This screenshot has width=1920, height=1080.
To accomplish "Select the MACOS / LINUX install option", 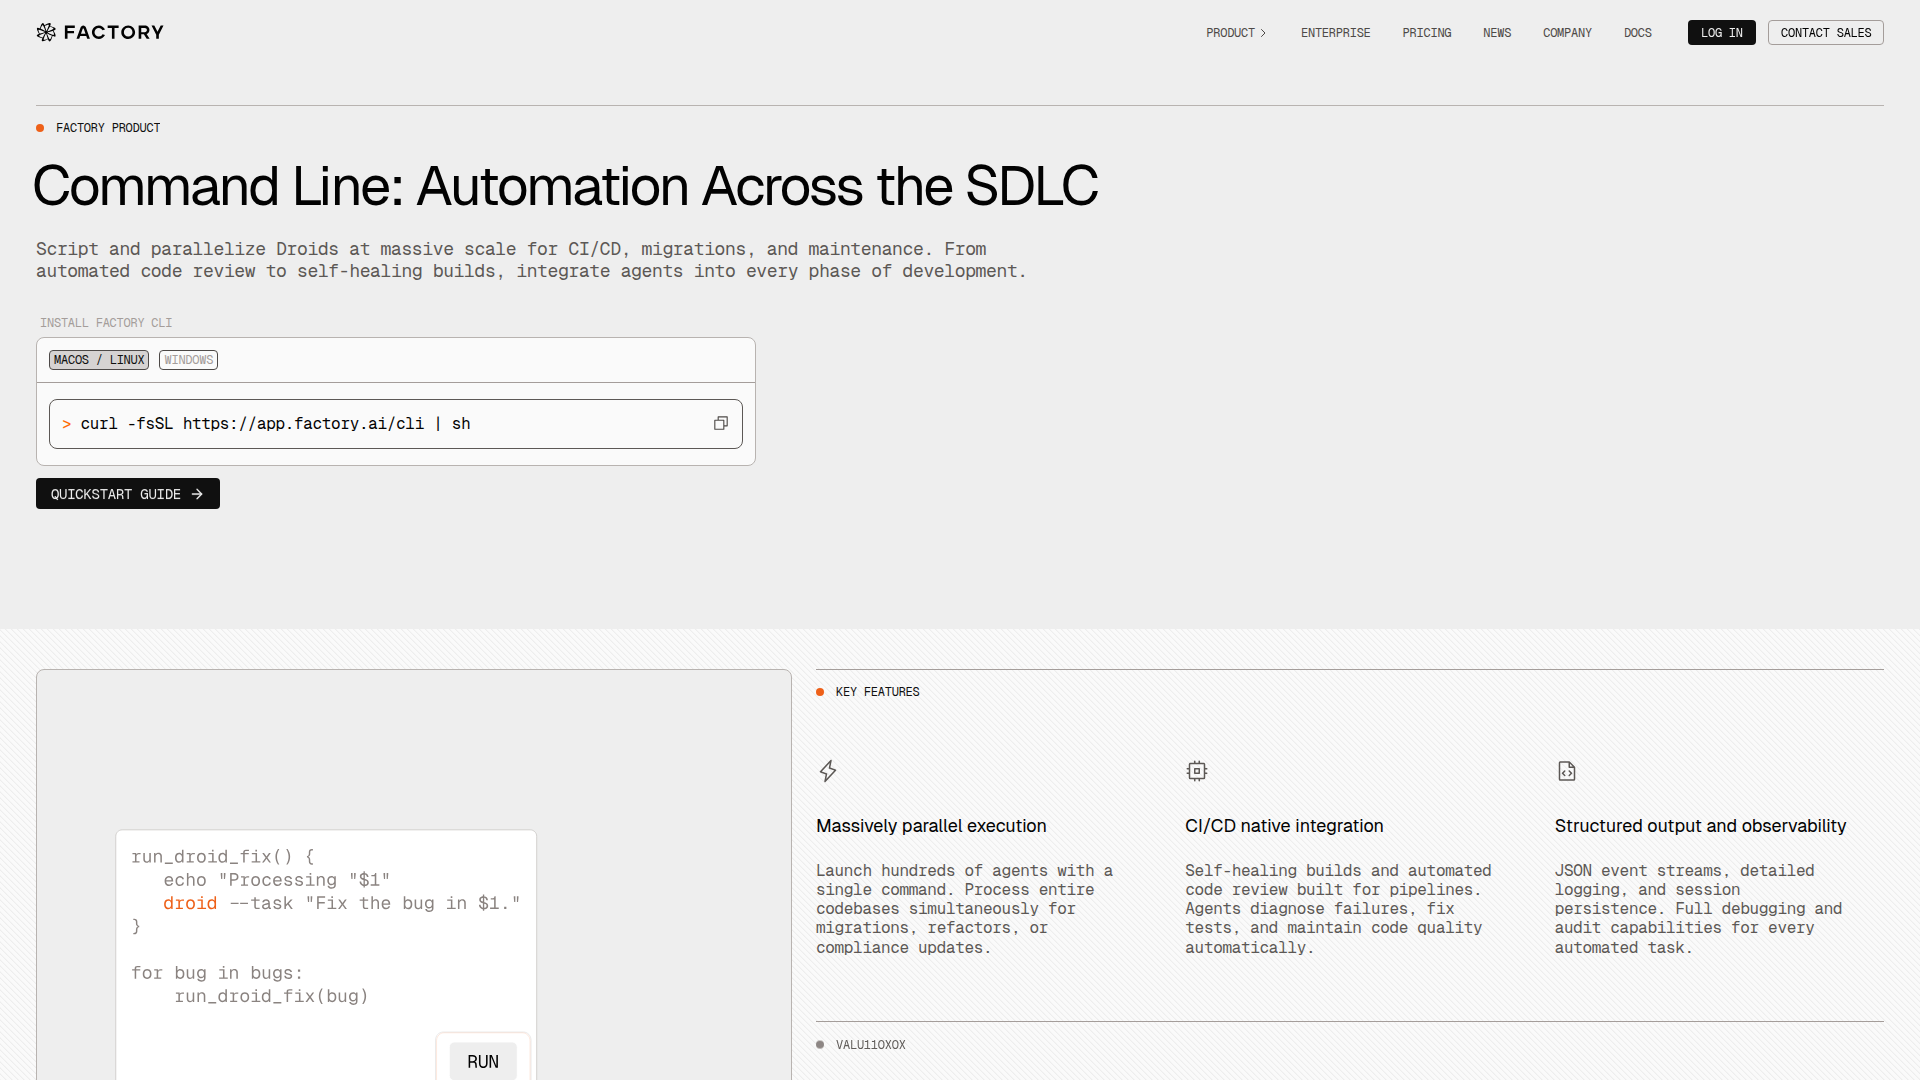I will click(x=98, y=360).
